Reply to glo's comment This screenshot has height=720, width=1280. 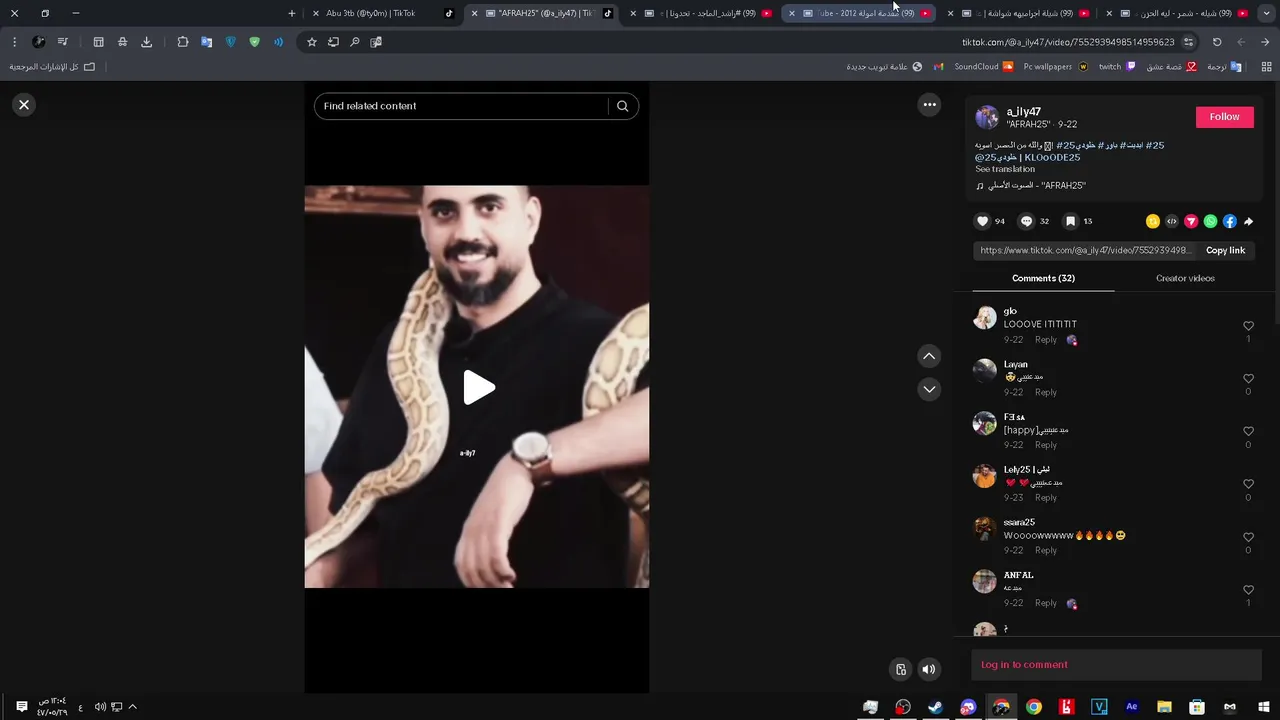click(1046, 340)
